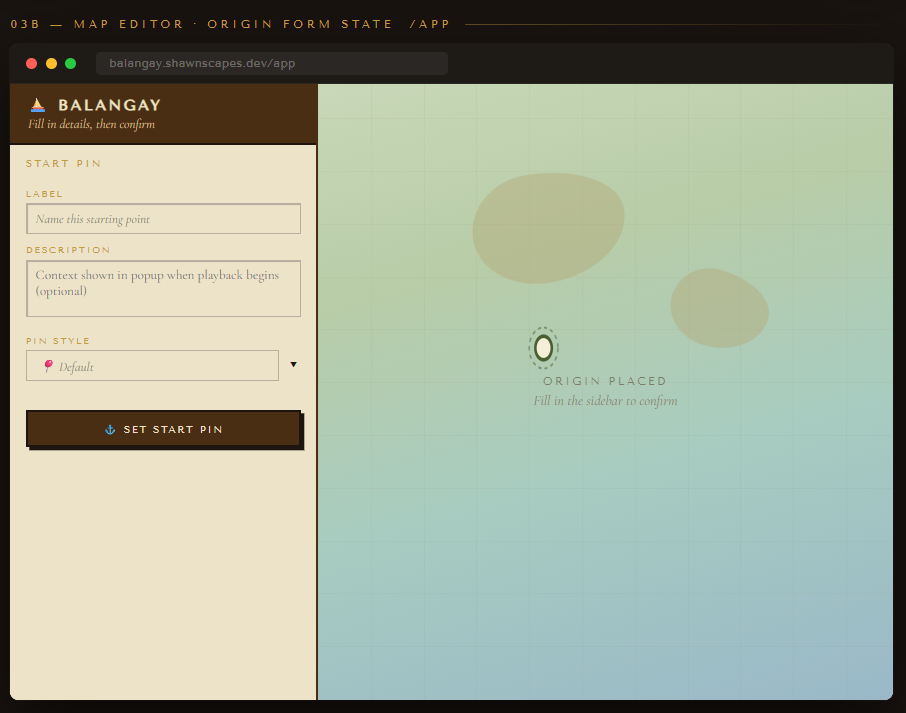The width and height of the screenshot is (906, 713).
Task: Click 'Fill in the sidebar to confirm' hint
Action: pos(605,401)
